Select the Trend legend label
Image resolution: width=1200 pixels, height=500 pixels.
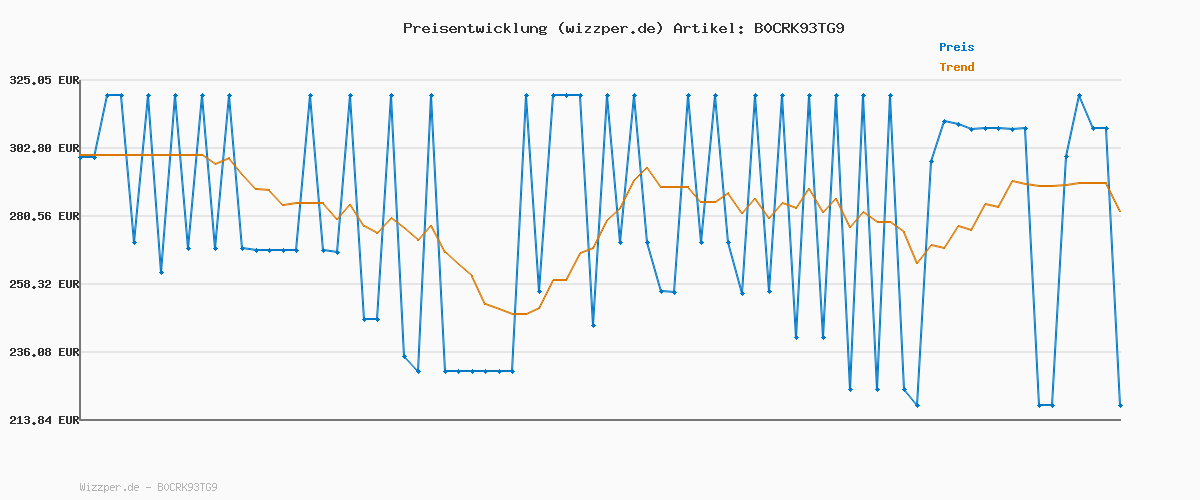point(956,67)
